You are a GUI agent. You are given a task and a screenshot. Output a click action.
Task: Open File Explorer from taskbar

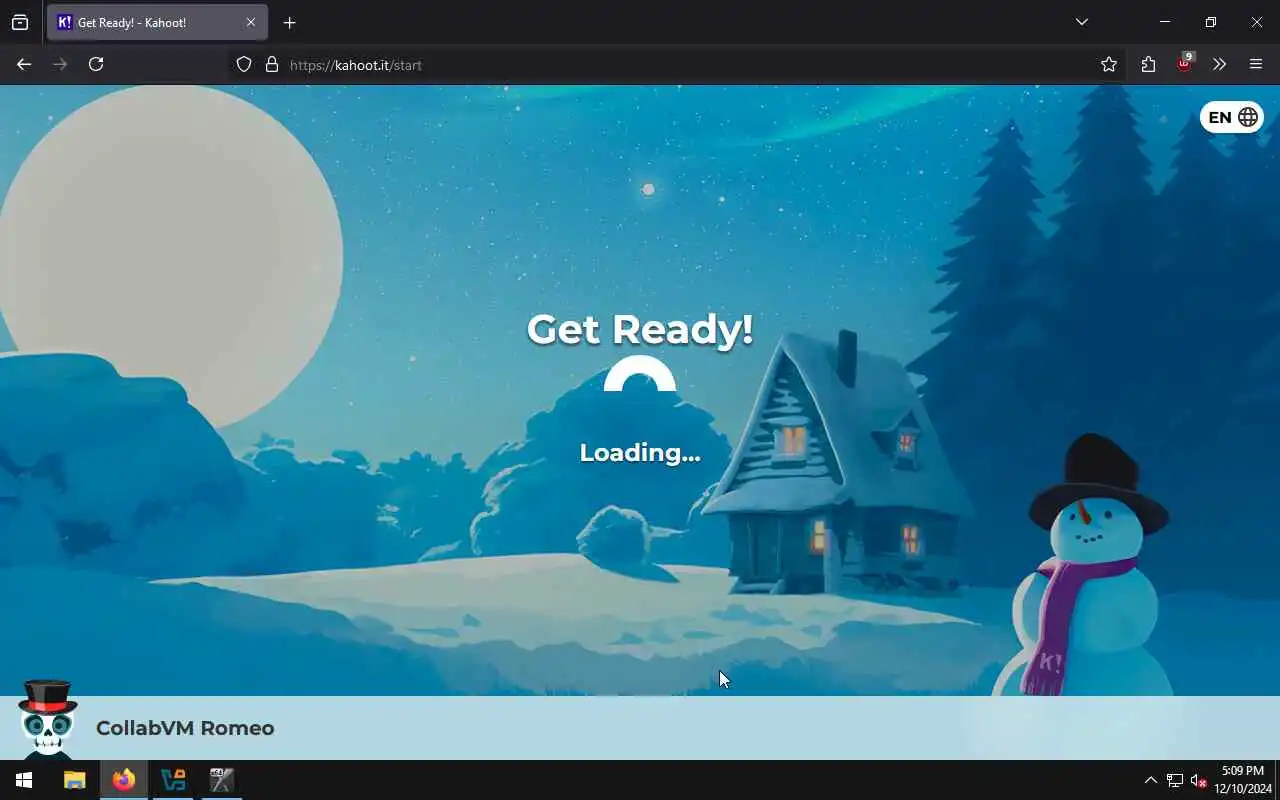(75, 780)
